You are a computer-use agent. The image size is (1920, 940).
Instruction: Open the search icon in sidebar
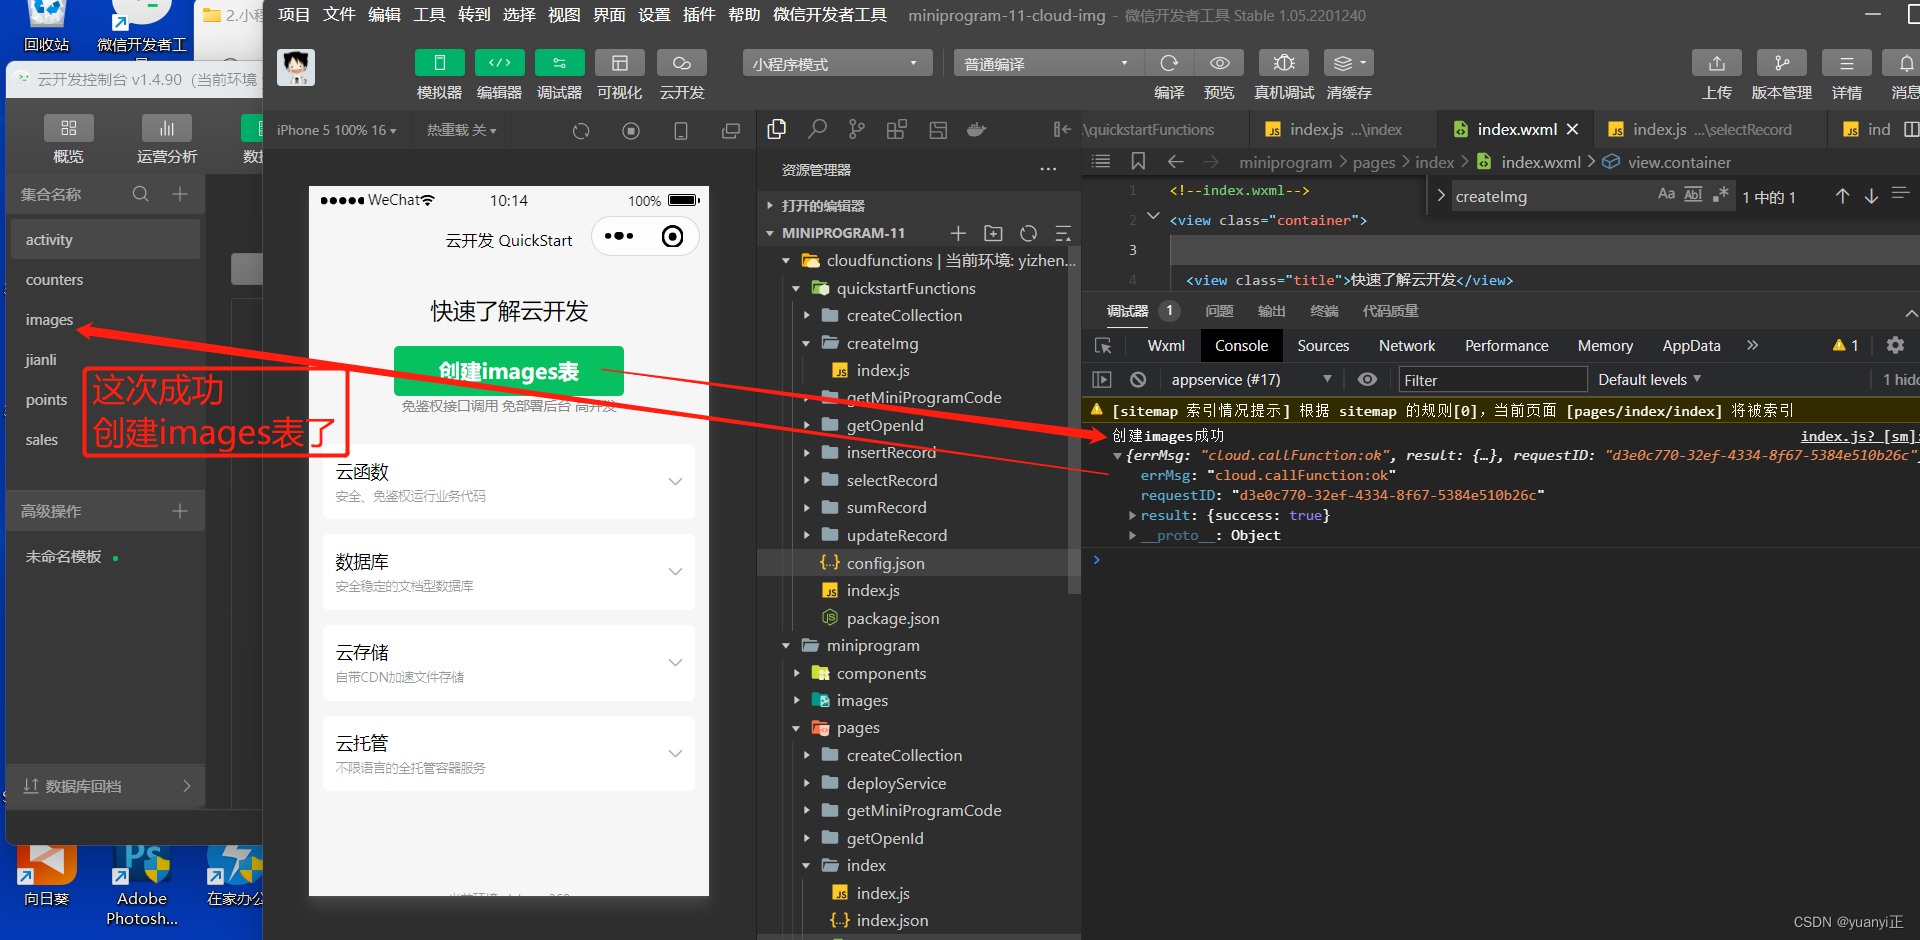[817, 129]
